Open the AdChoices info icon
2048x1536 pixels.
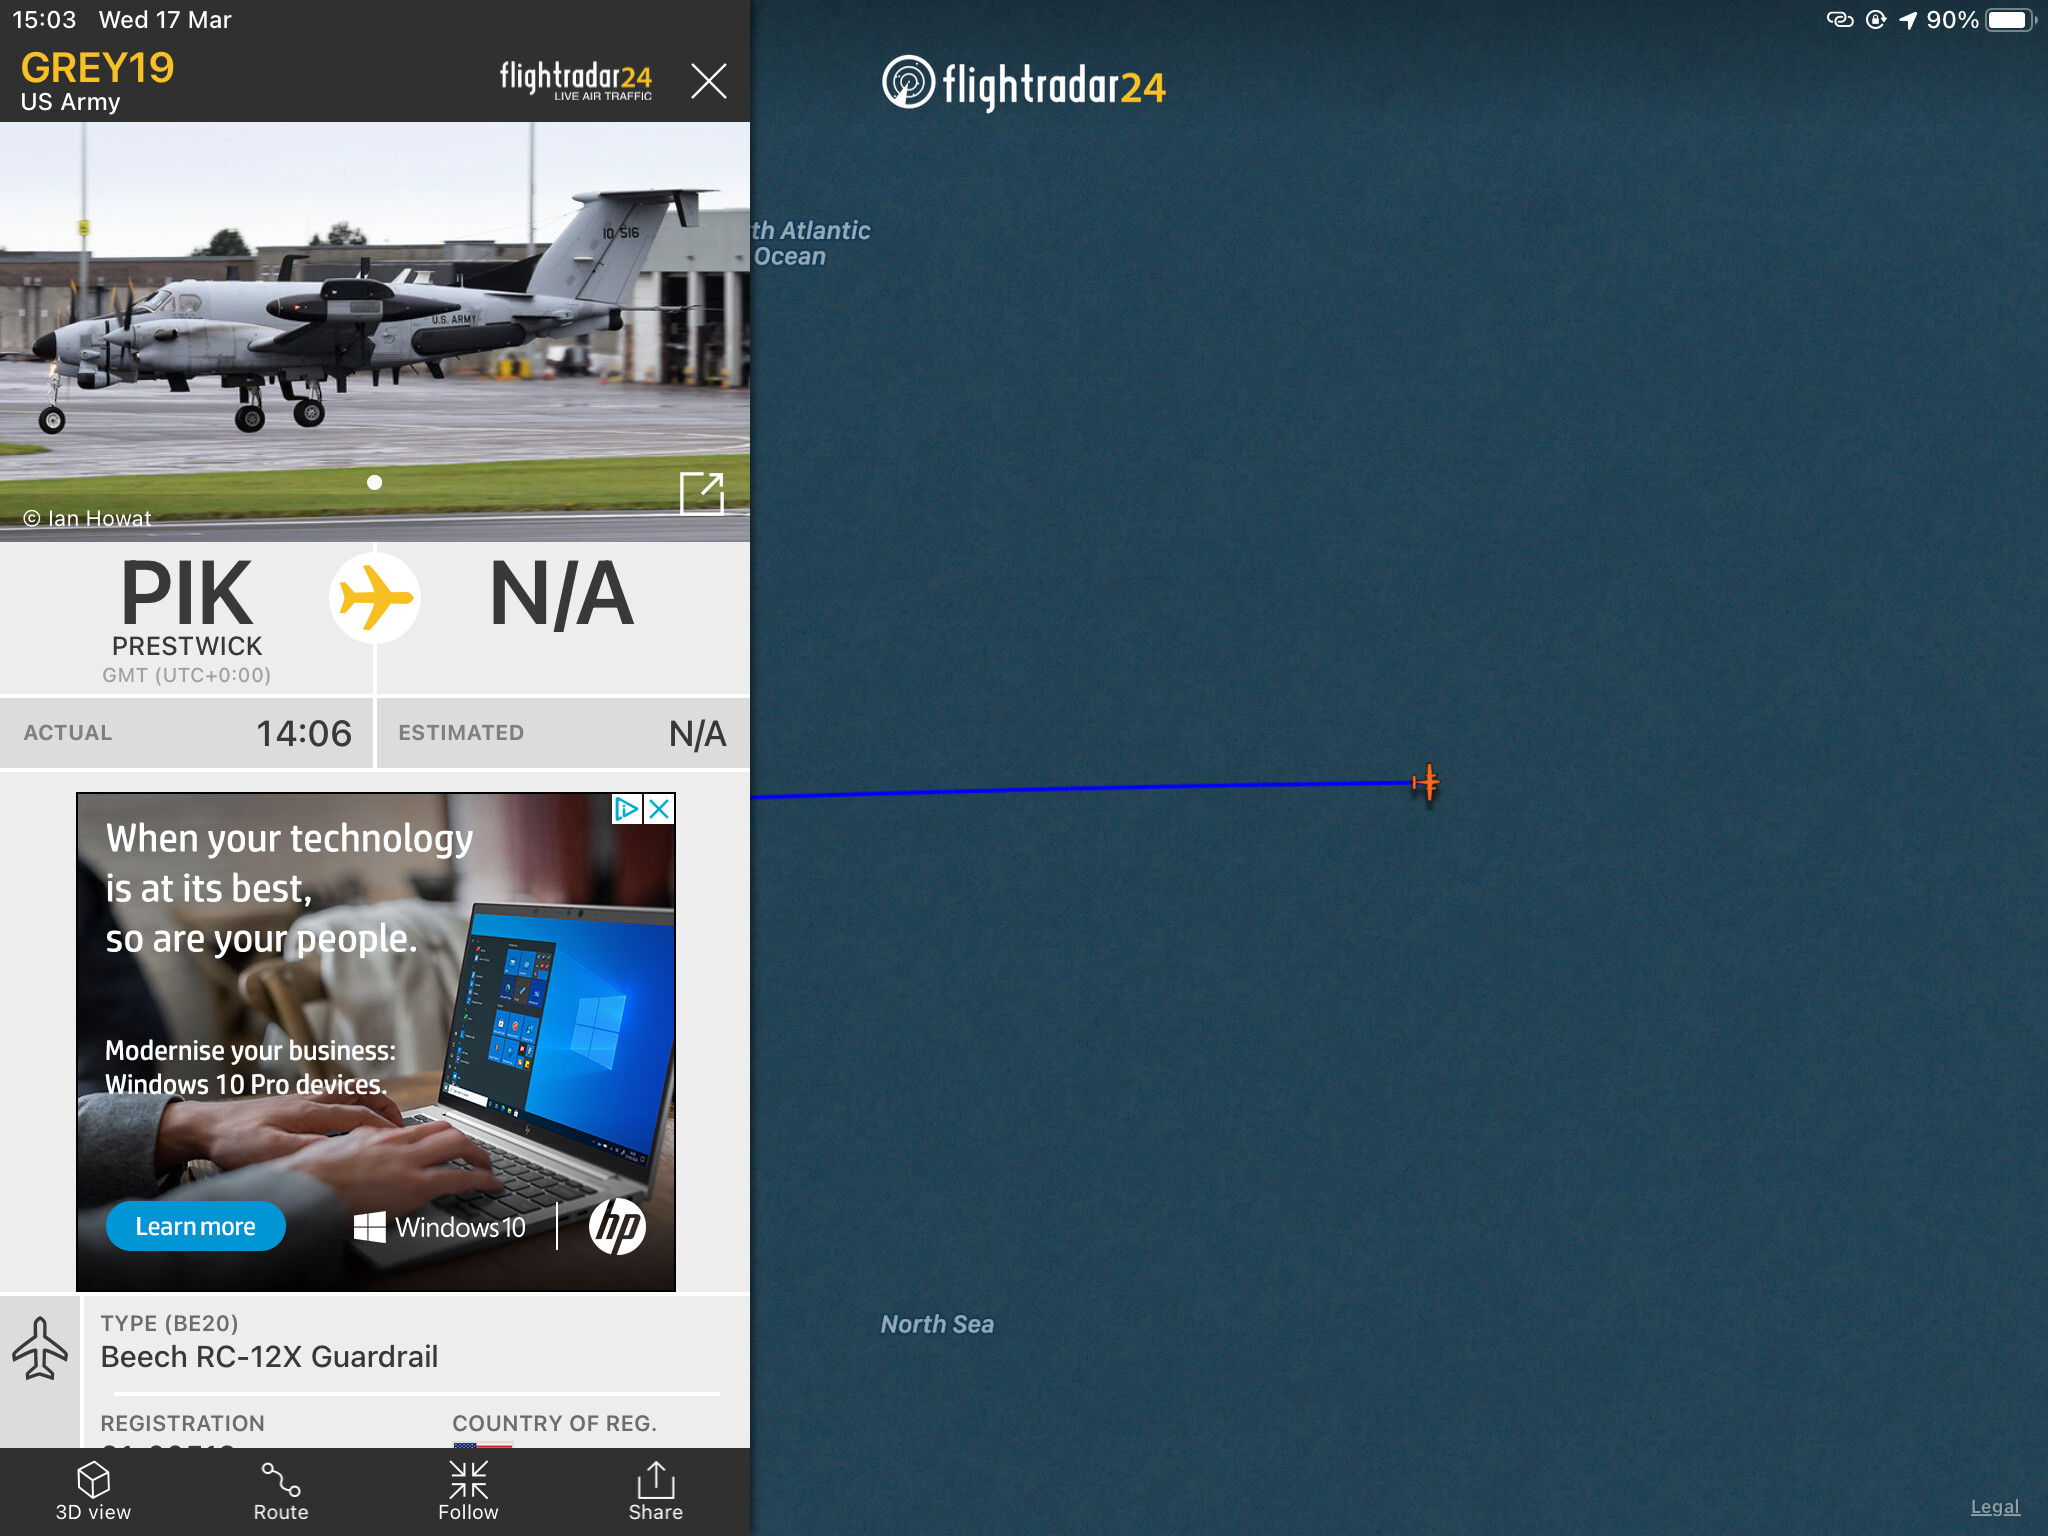coord(627,809)
